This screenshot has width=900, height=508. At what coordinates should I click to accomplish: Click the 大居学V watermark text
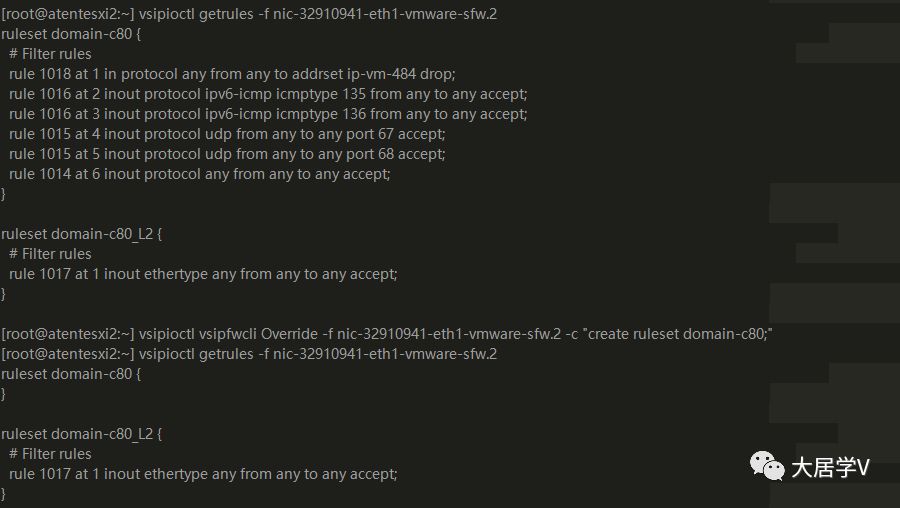point(831,468)
